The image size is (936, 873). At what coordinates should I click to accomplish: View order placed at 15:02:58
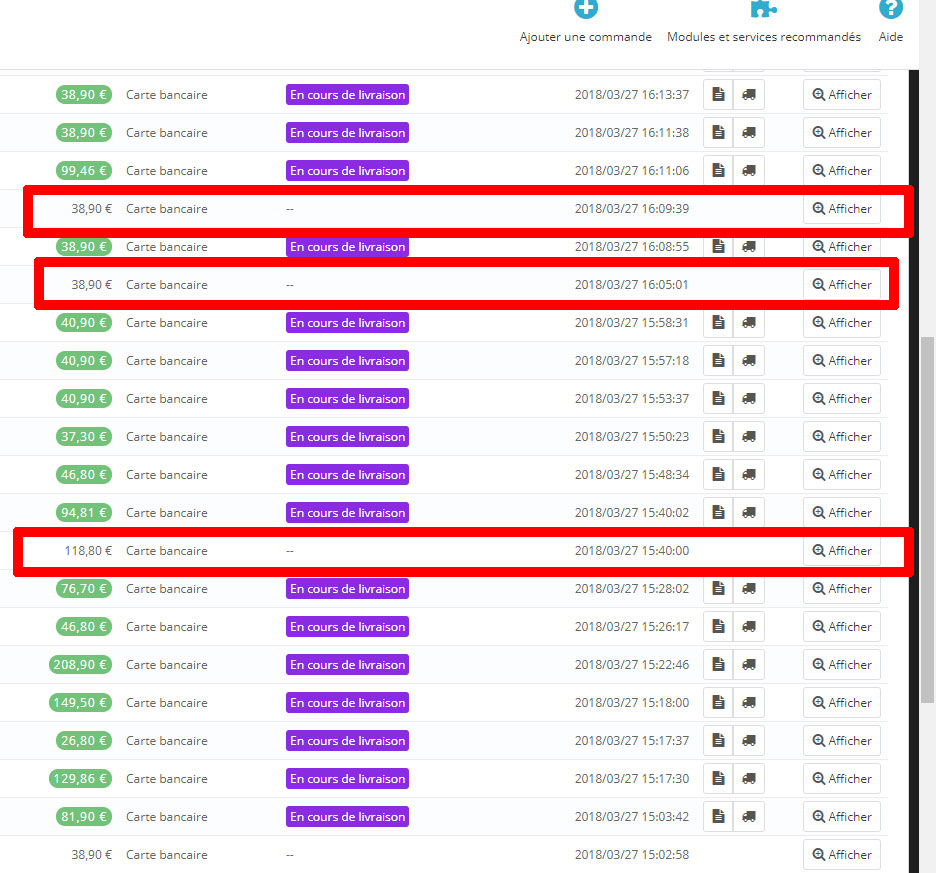[x=842, y=854]
